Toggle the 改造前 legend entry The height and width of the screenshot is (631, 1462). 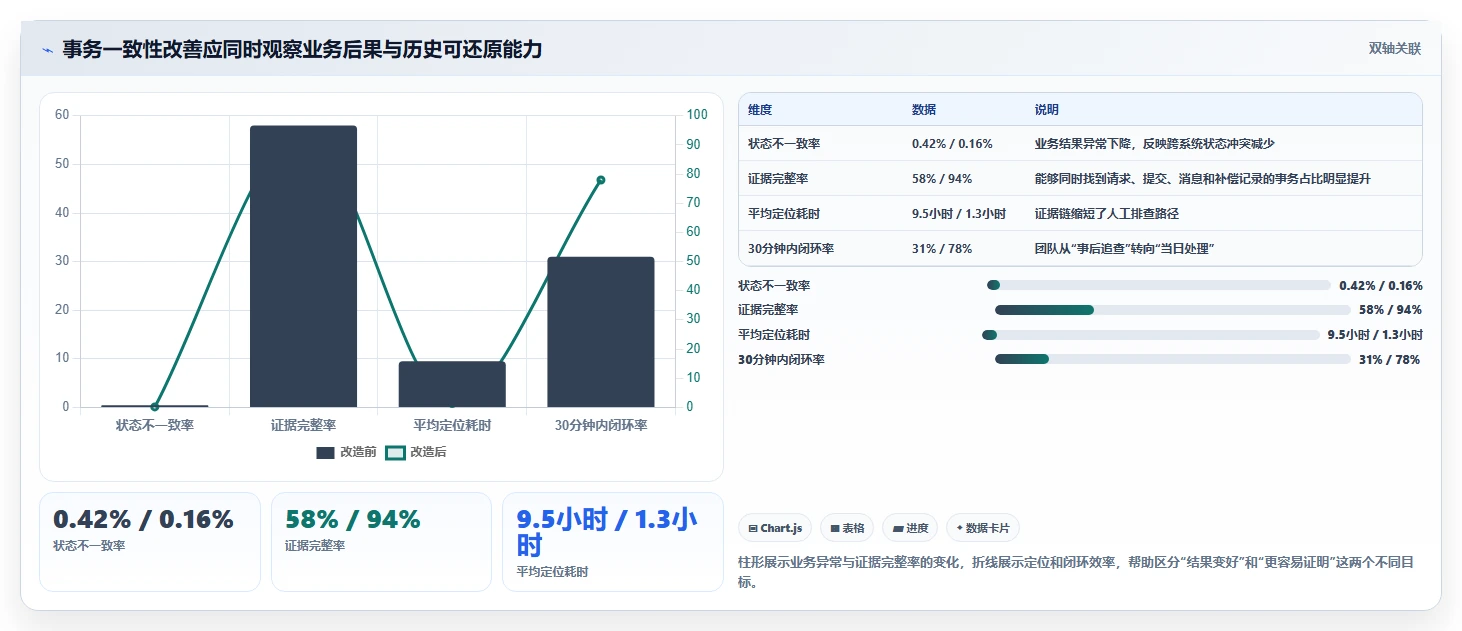pos(346,452)
